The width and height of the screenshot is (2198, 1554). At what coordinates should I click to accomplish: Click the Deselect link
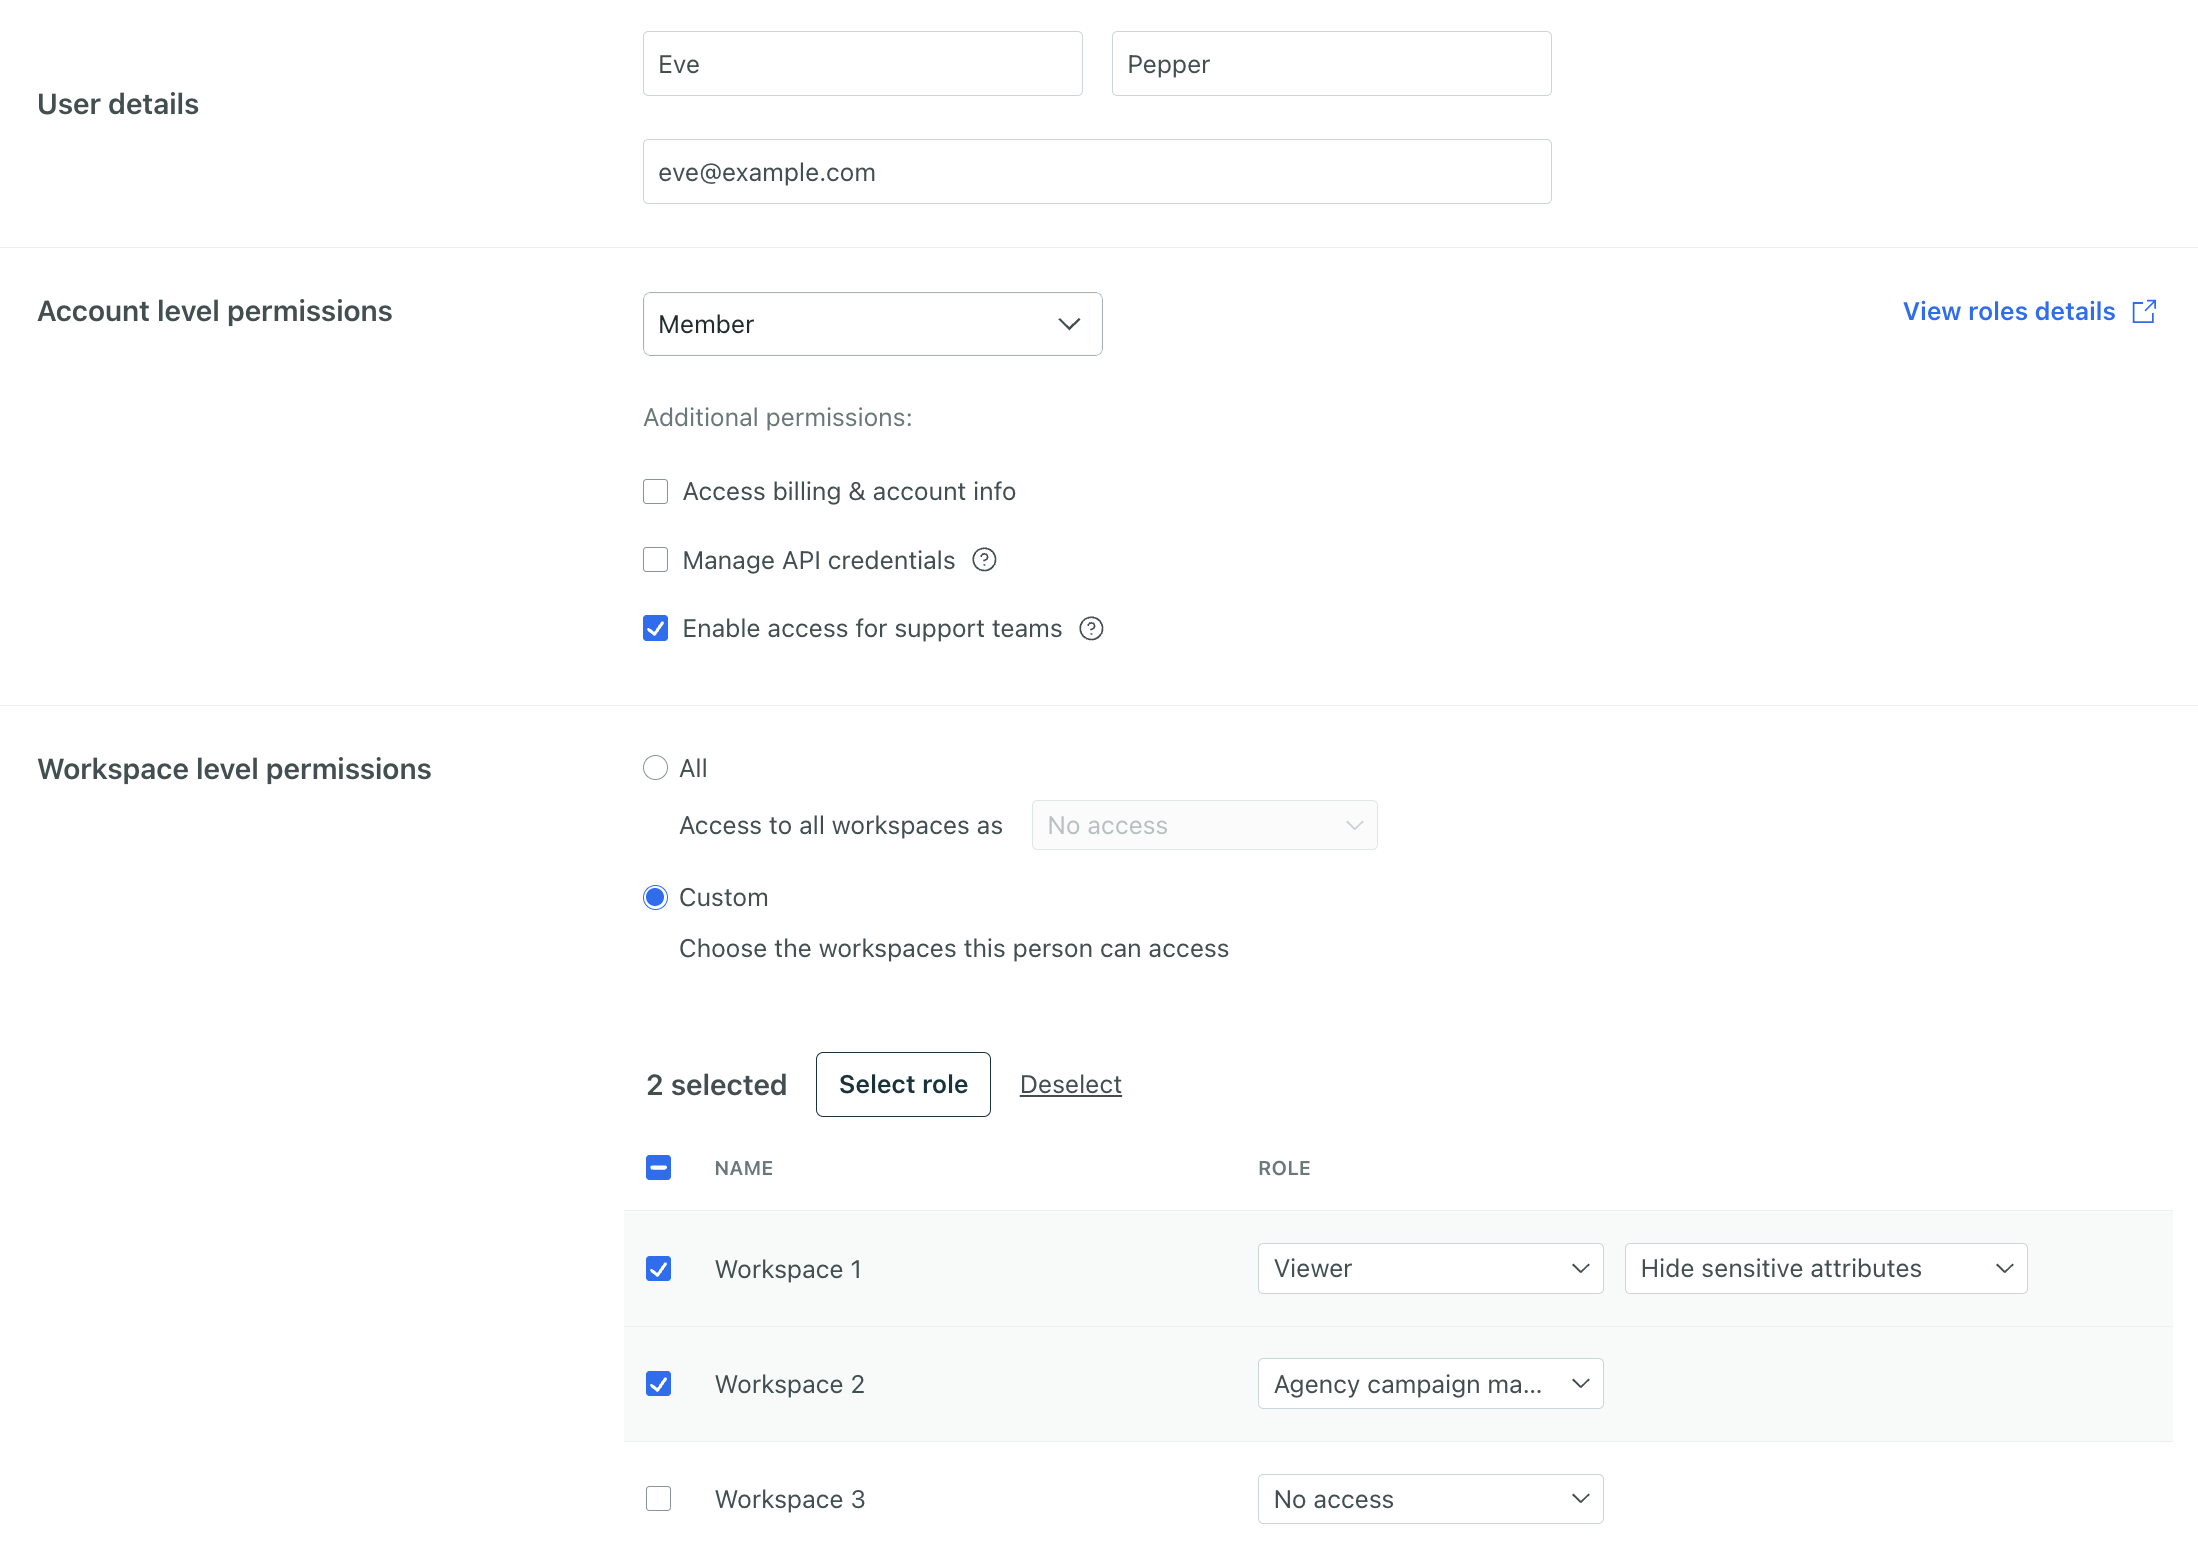pyautogui.click(x=1070, y=1083)
